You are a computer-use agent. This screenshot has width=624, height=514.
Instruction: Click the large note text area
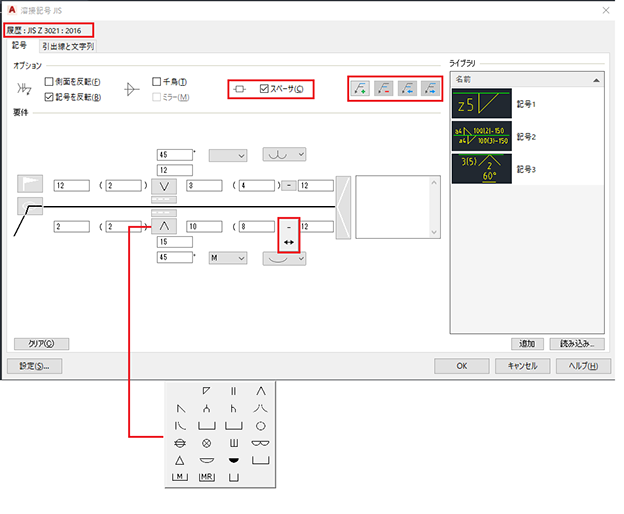tap(393, 207)
